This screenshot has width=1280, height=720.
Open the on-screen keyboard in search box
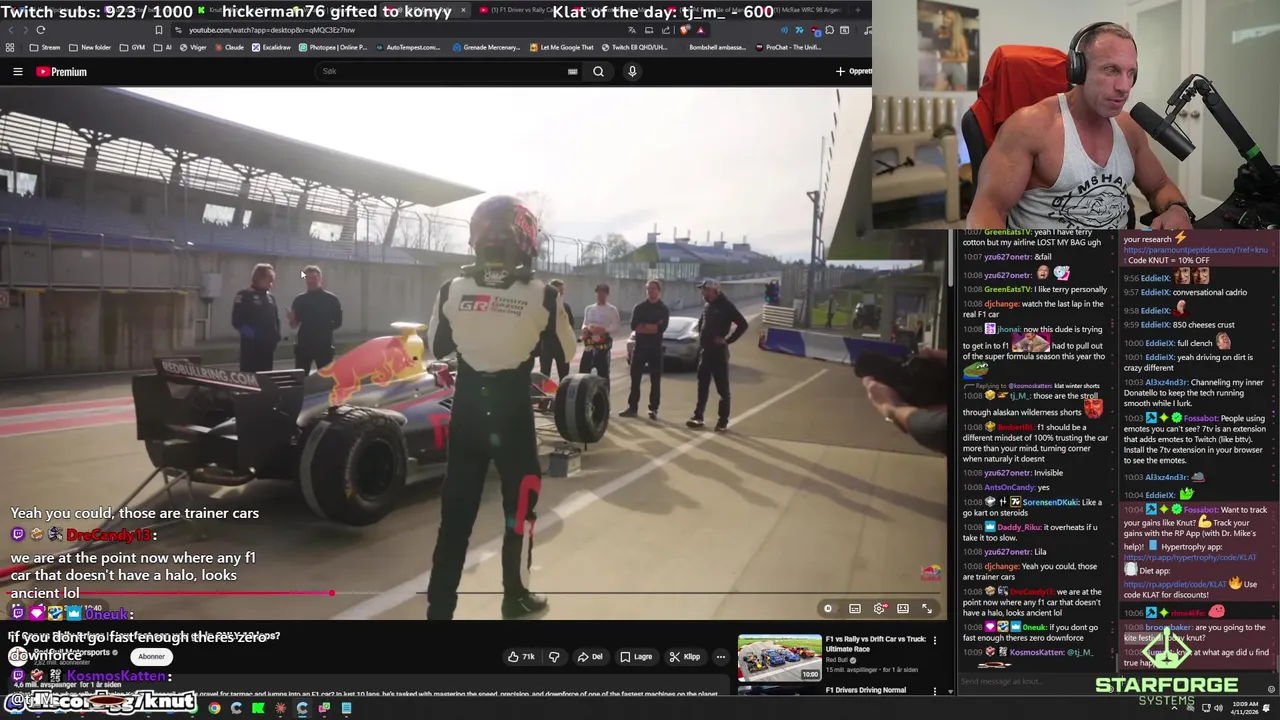pos(572,71)
